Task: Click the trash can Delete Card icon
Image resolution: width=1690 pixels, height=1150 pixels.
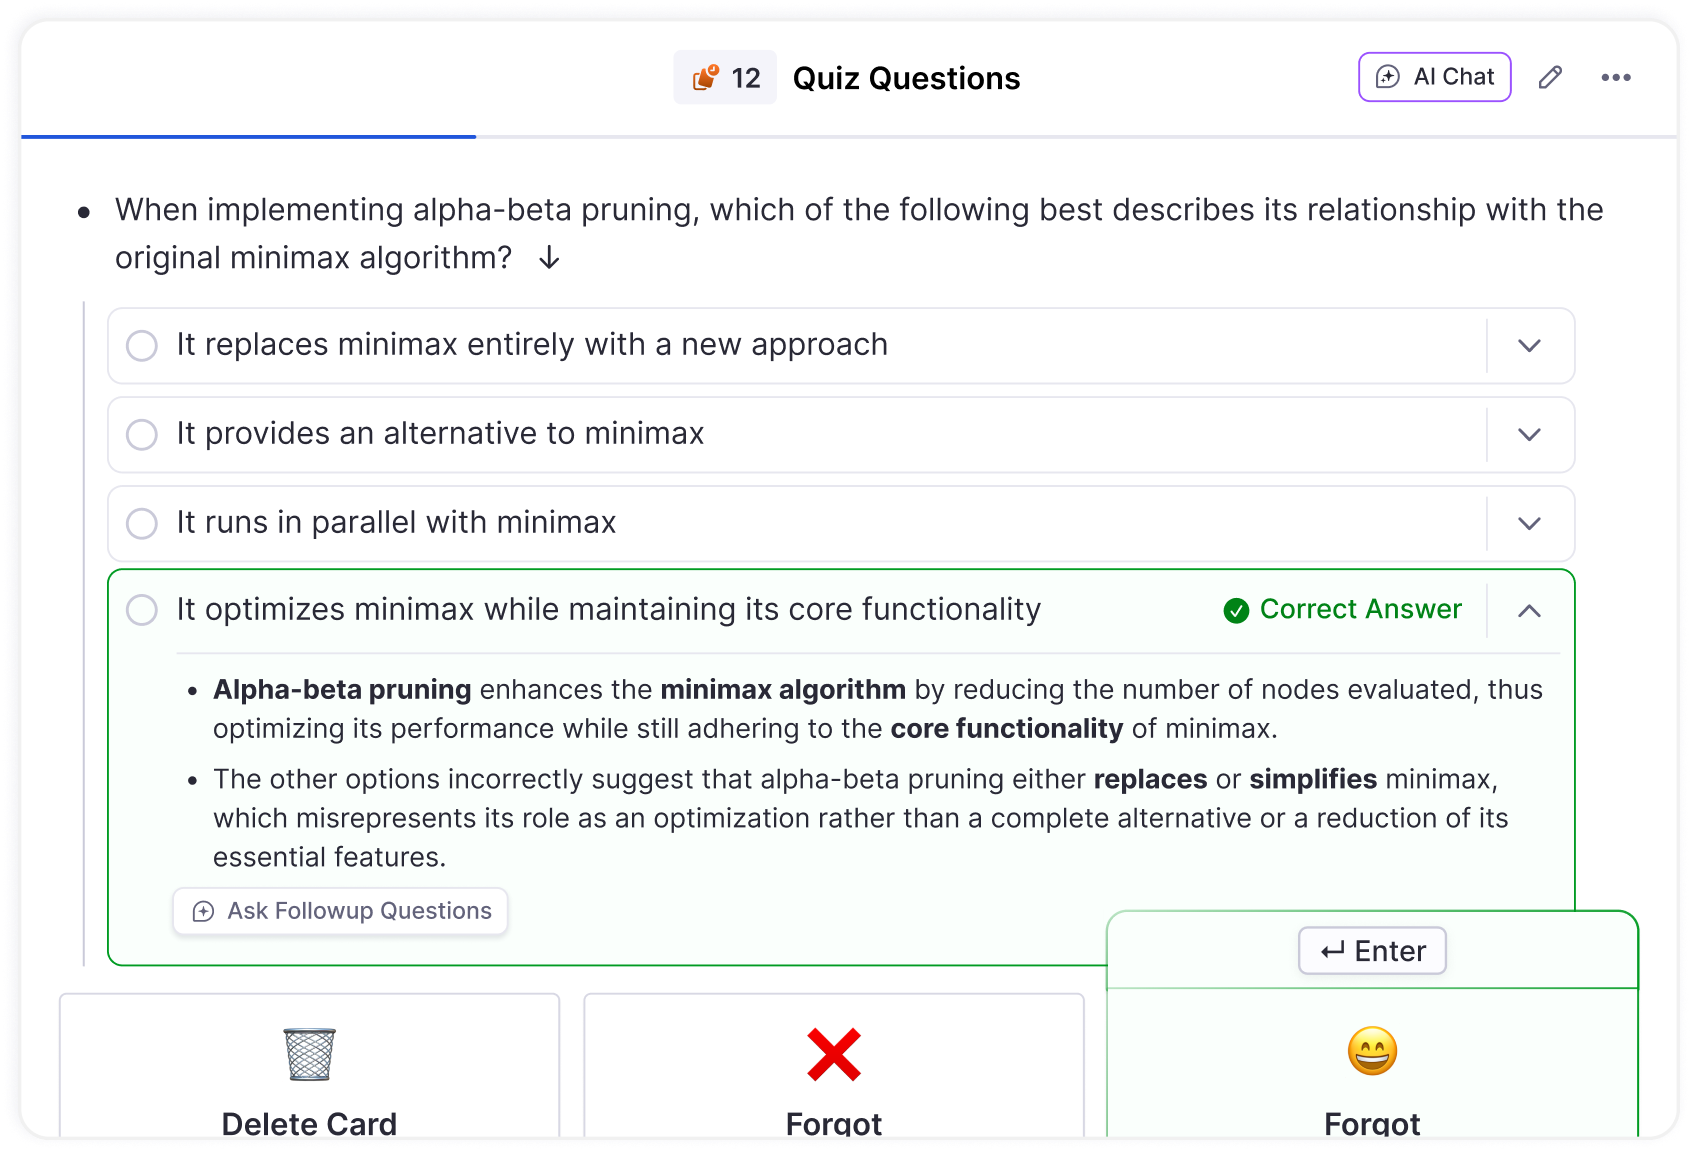Action: (310, 1054)
